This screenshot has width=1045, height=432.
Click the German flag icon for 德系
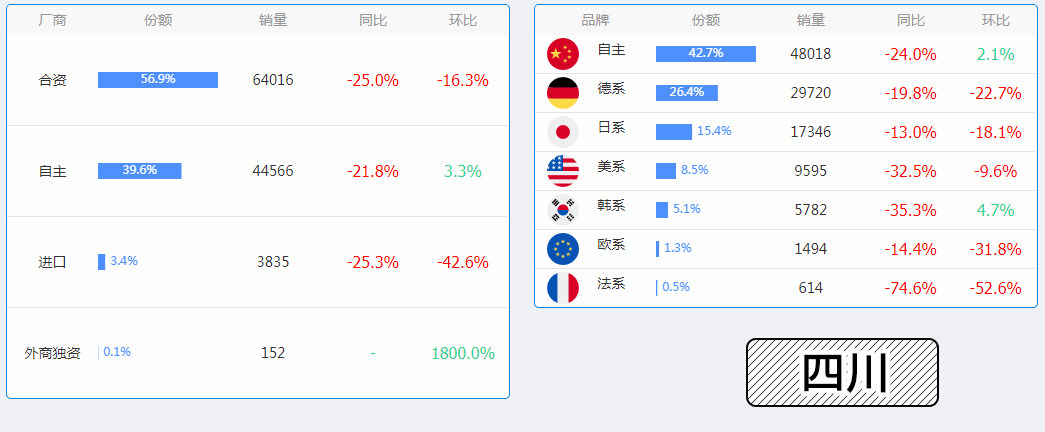pyautogui.click(x=563, y=93)
